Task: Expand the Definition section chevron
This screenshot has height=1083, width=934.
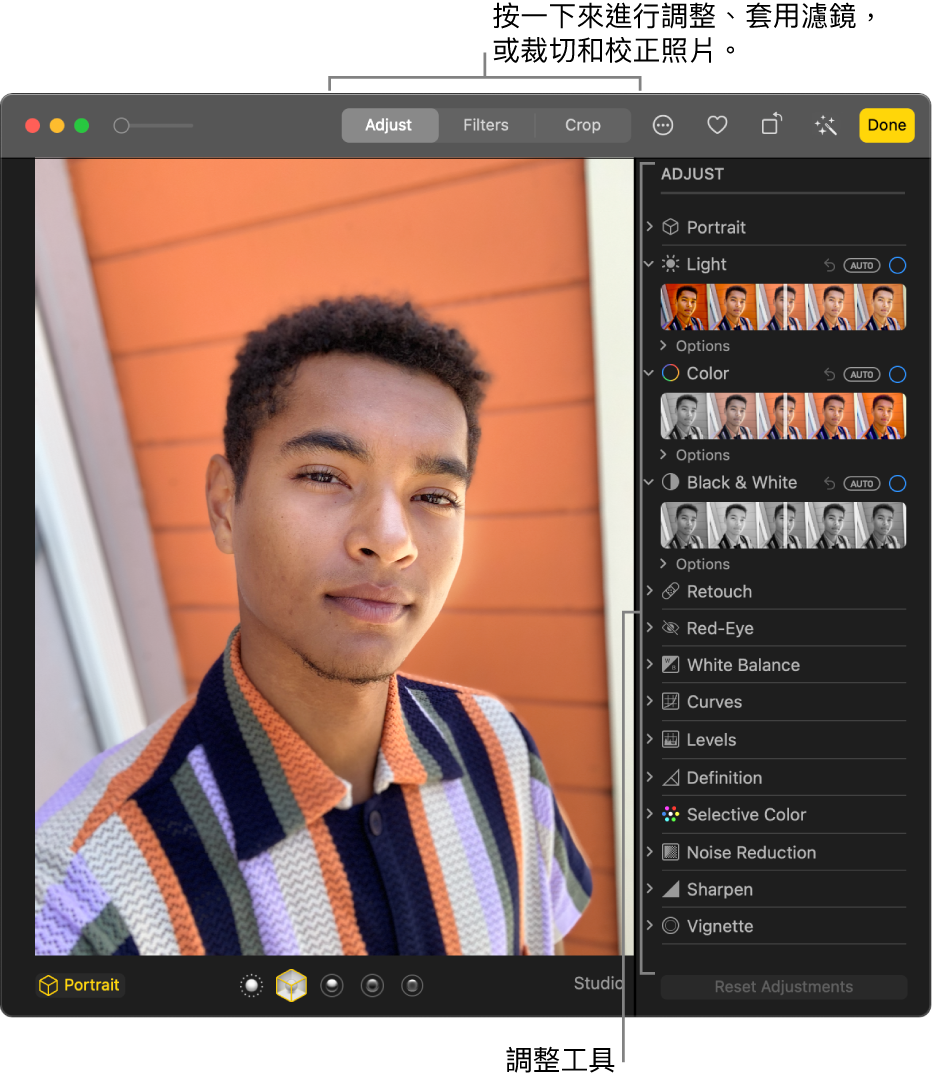Action: [649, 777]
